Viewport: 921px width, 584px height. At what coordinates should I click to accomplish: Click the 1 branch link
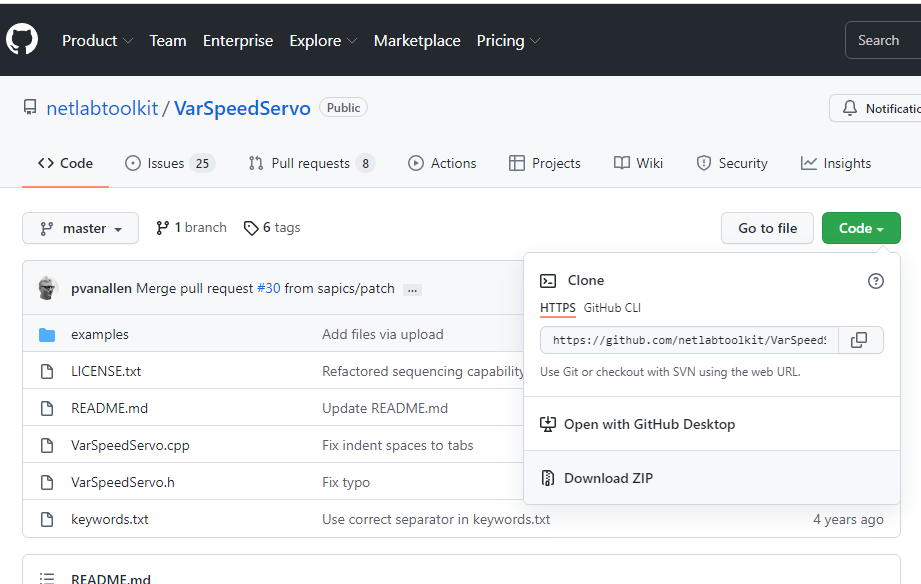[191, 228]
